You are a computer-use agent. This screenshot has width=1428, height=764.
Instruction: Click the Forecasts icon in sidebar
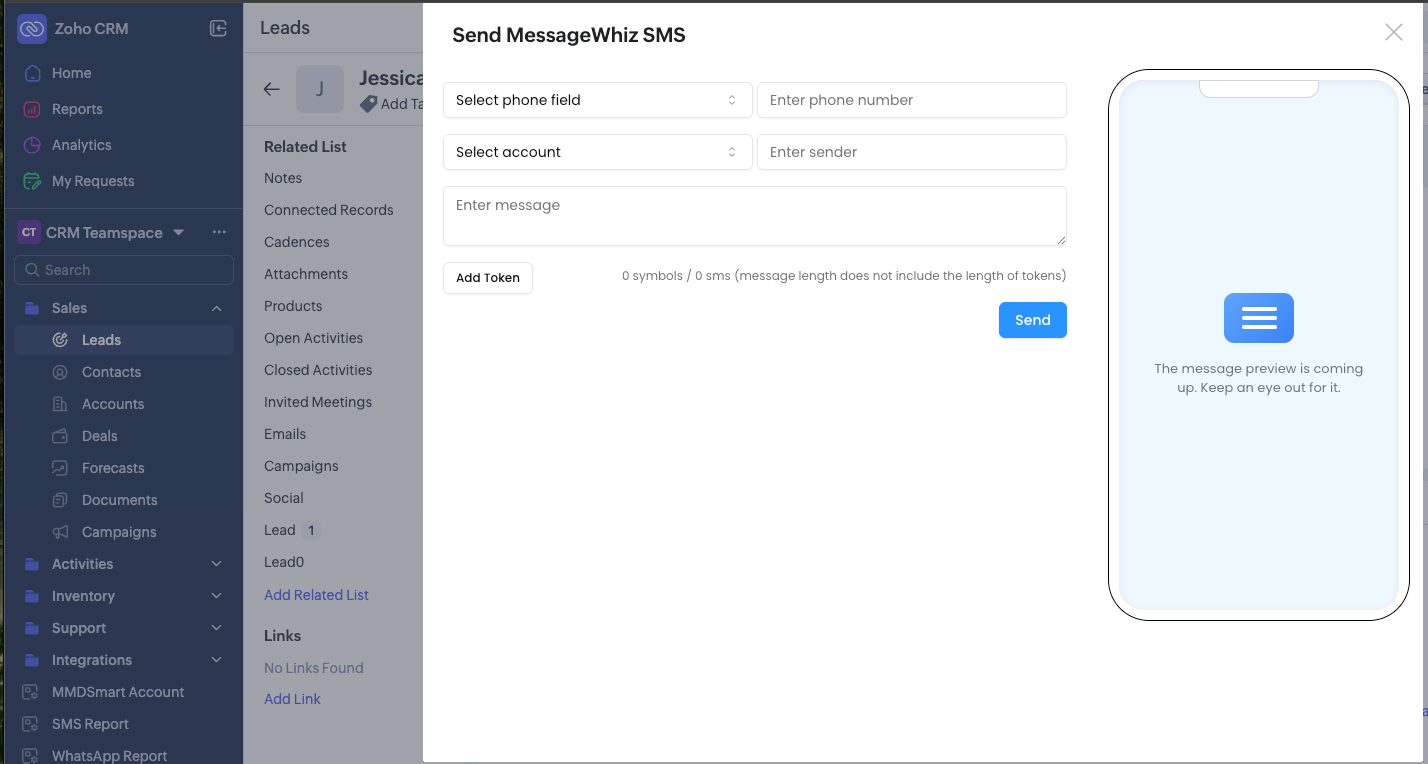(61, 468)
